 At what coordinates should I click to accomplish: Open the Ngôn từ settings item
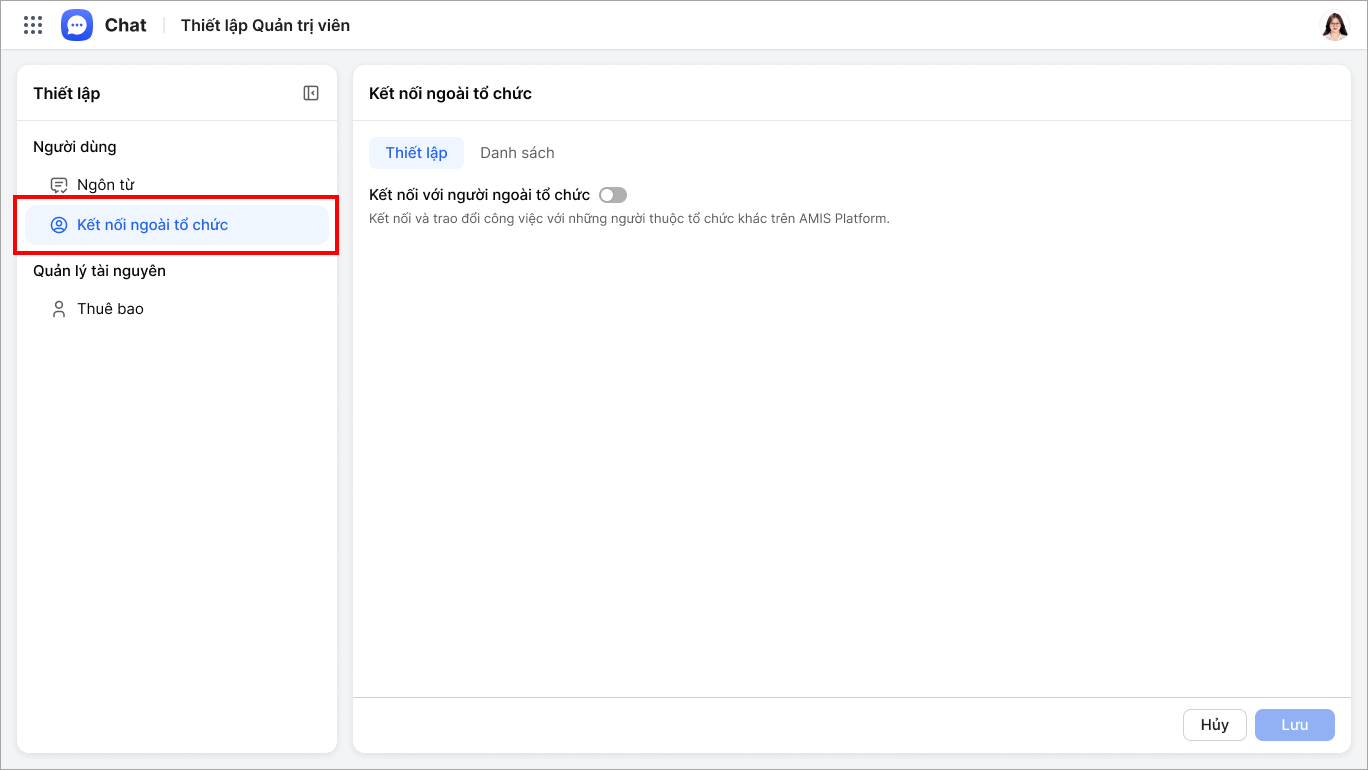(x=105, y=185)
